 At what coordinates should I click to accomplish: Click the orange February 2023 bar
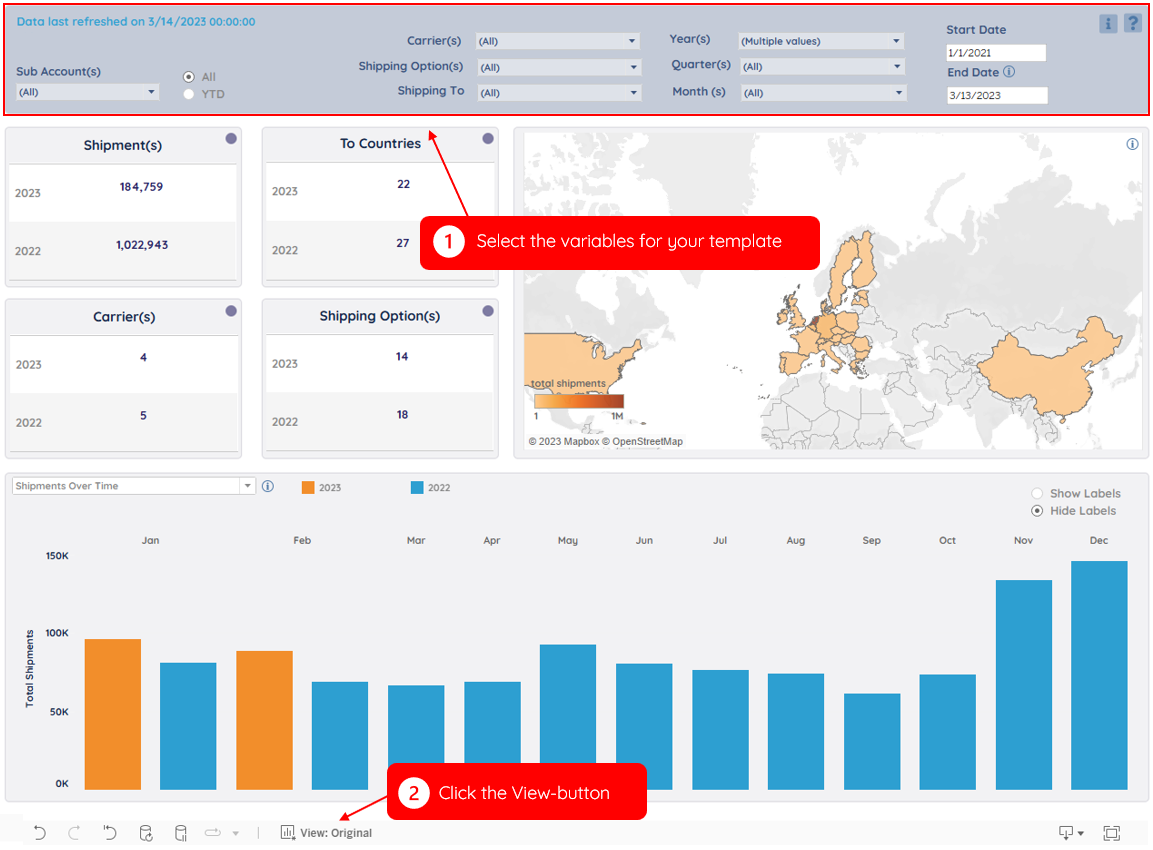pyautogui.click(x=265, y=721)
